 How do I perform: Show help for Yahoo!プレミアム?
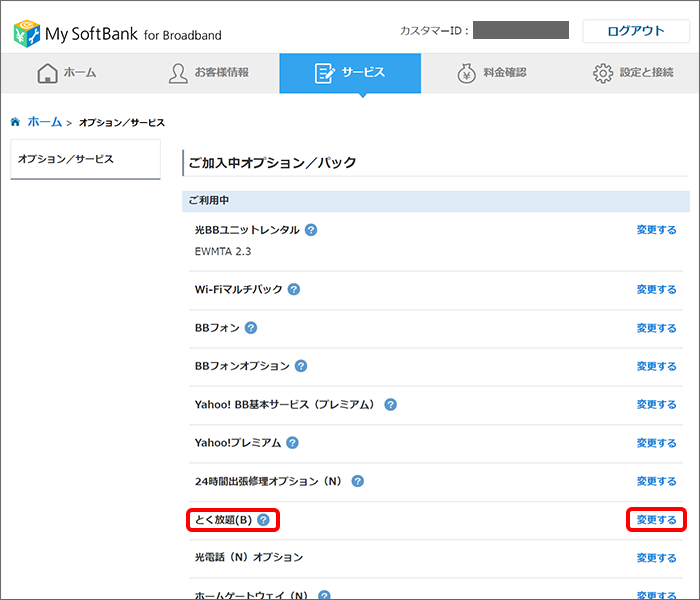[293, 443]
